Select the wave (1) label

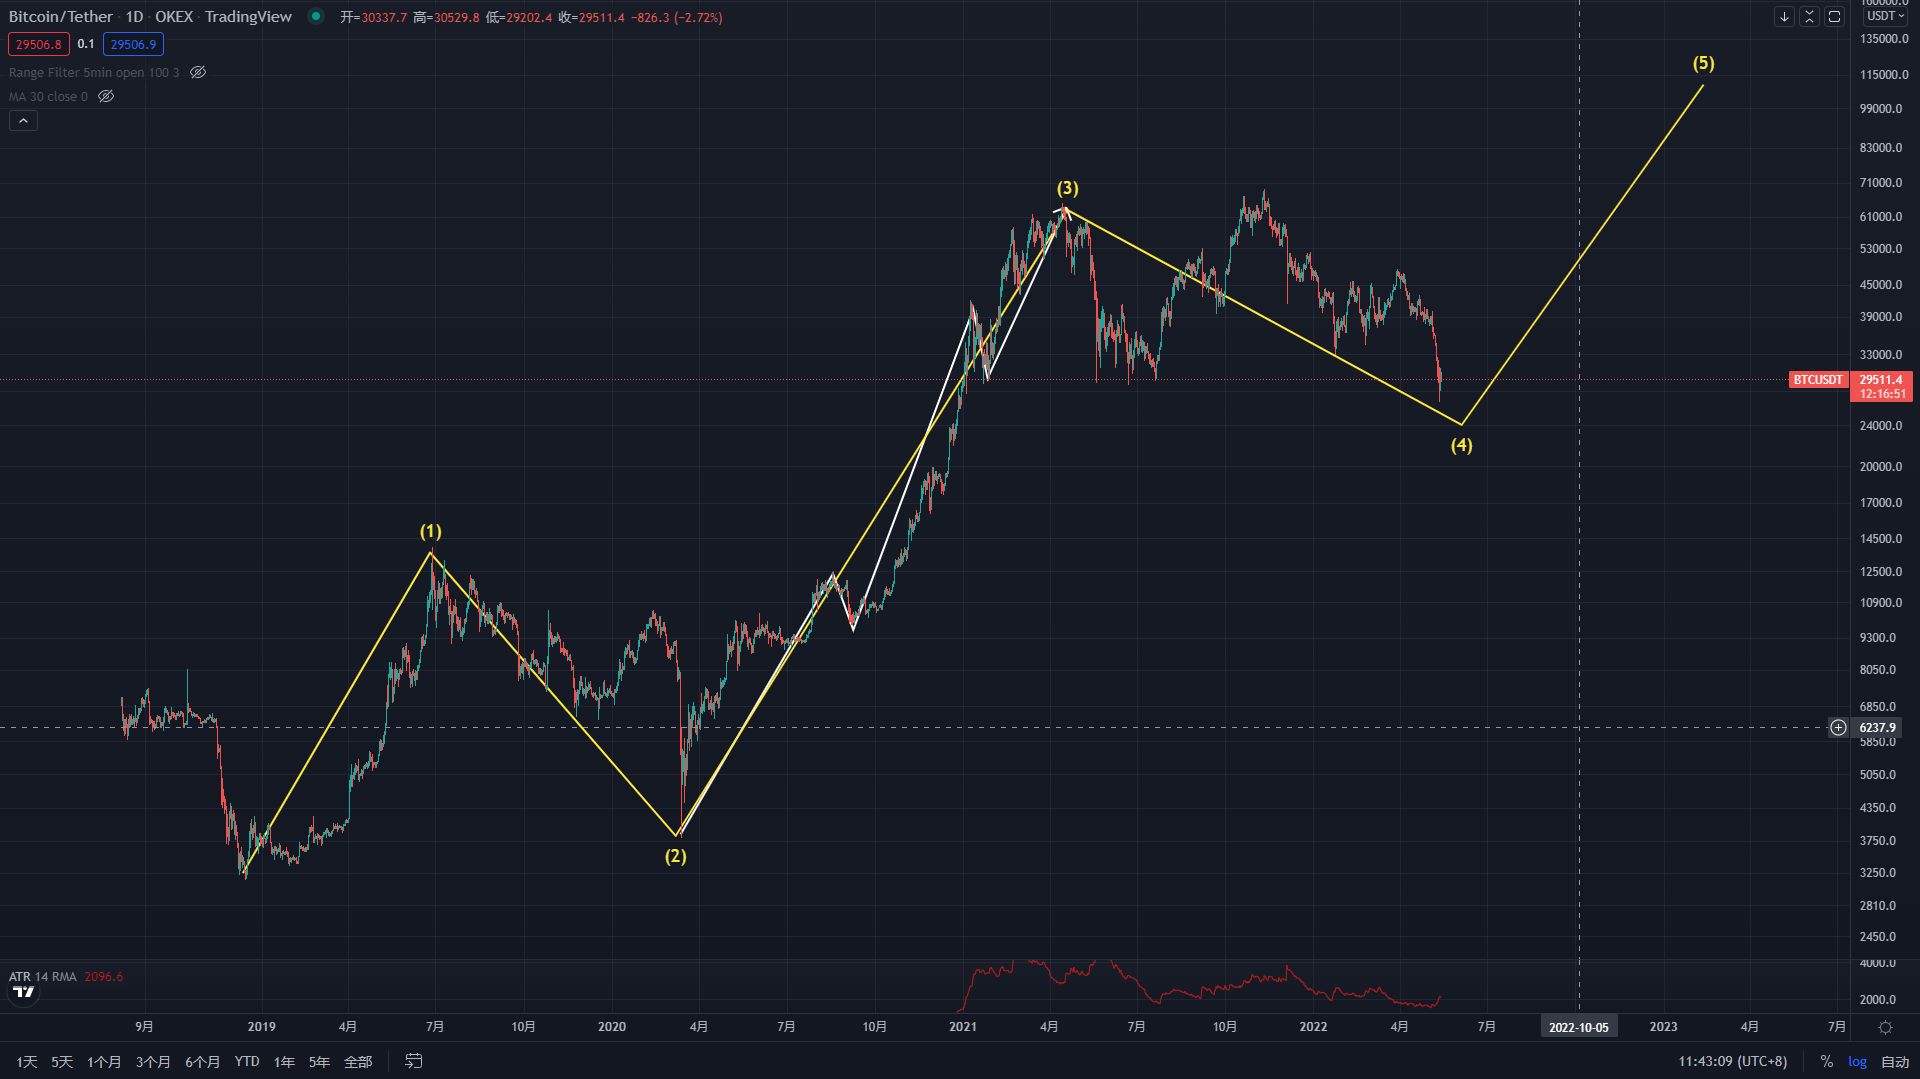(x=430, y=531)
